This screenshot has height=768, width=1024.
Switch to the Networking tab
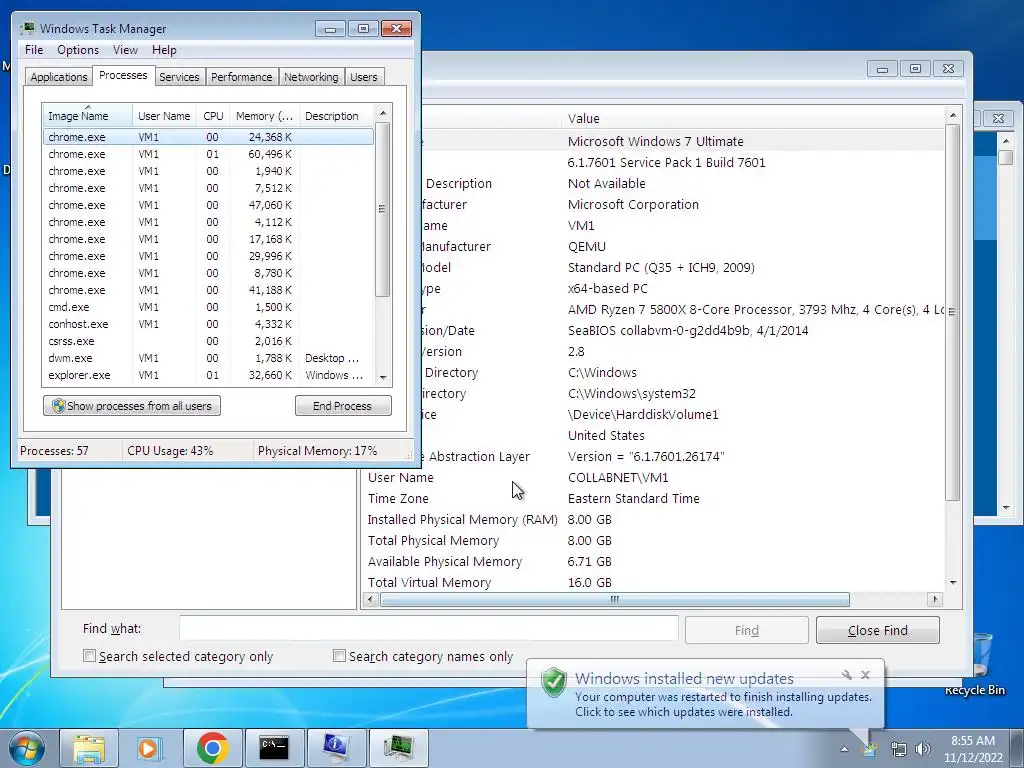311,77
